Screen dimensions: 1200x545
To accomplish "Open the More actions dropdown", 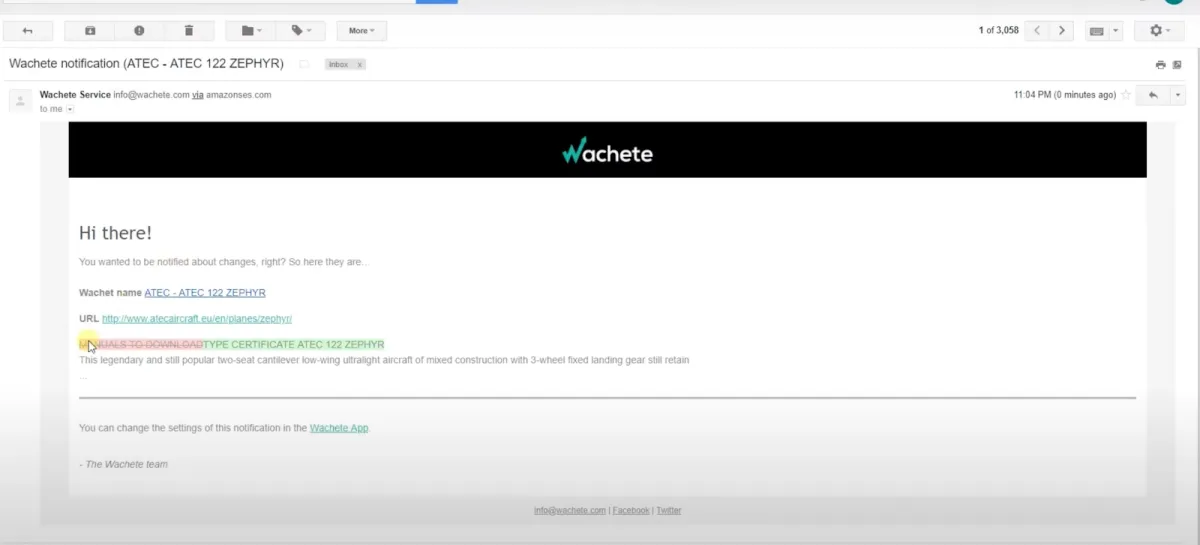I will pyautogui.click(x=362, y=31).
